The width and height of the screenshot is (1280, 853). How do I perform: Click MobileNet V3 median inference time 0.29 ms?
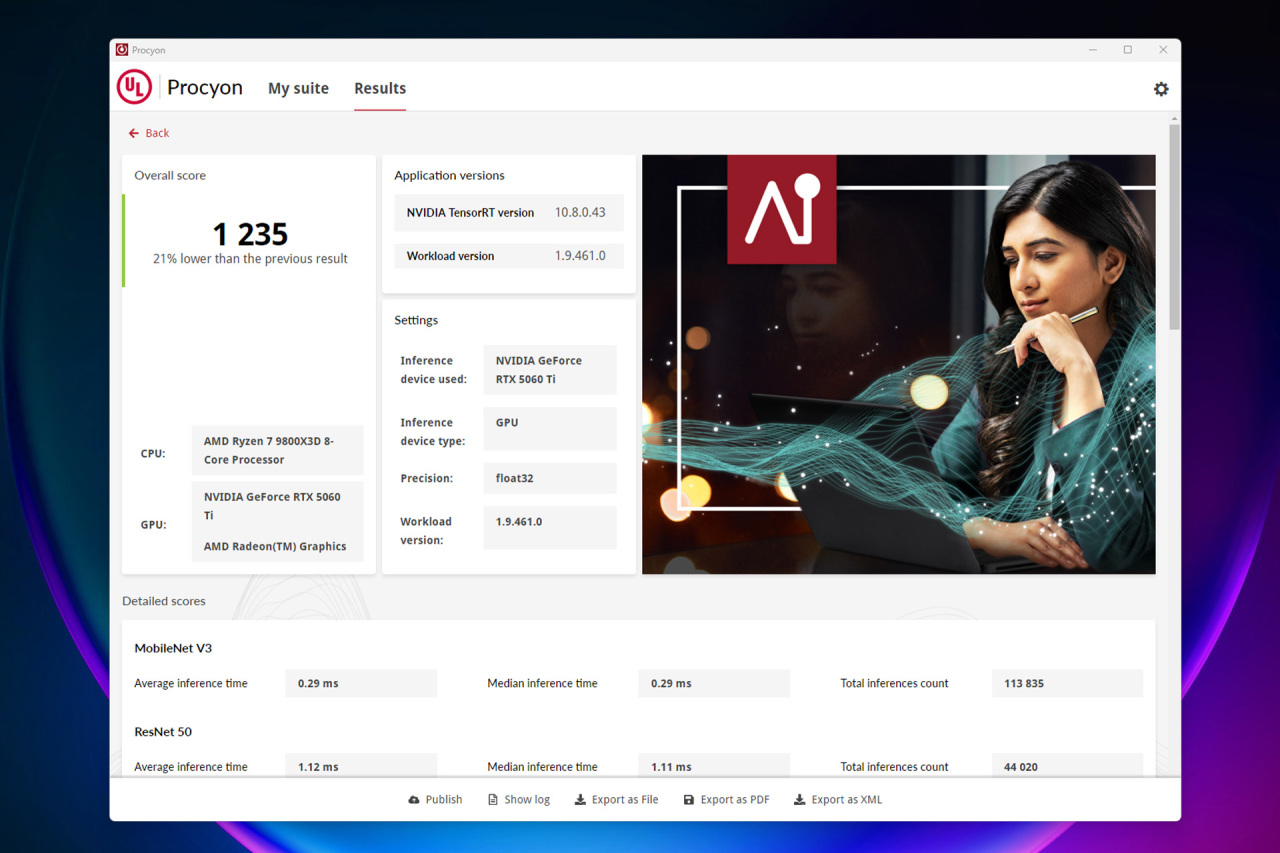coord(714,684)
